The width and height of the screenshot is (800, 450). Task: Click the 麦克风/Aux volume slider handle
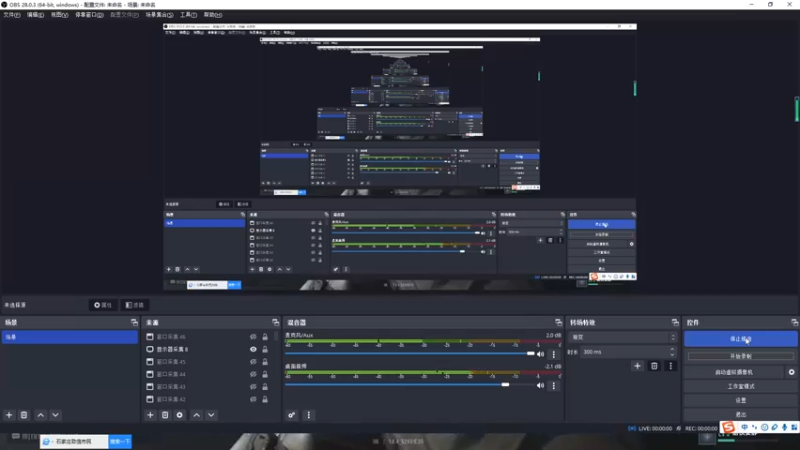click(531, 354)
